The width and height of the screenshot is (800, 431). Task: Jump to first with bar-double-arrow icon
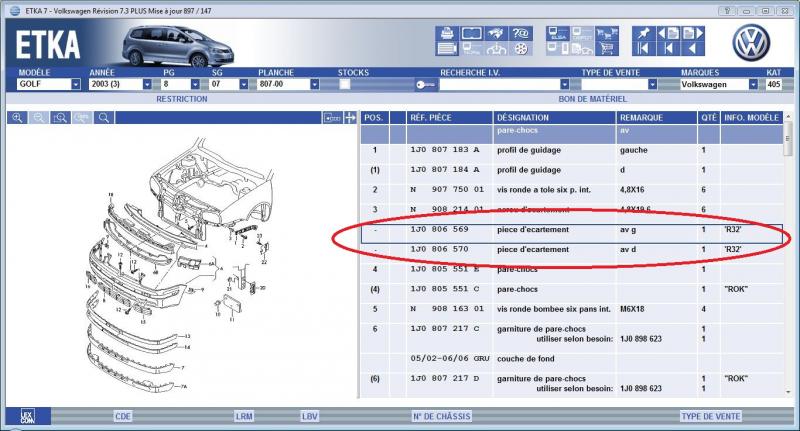pos(644,48)
